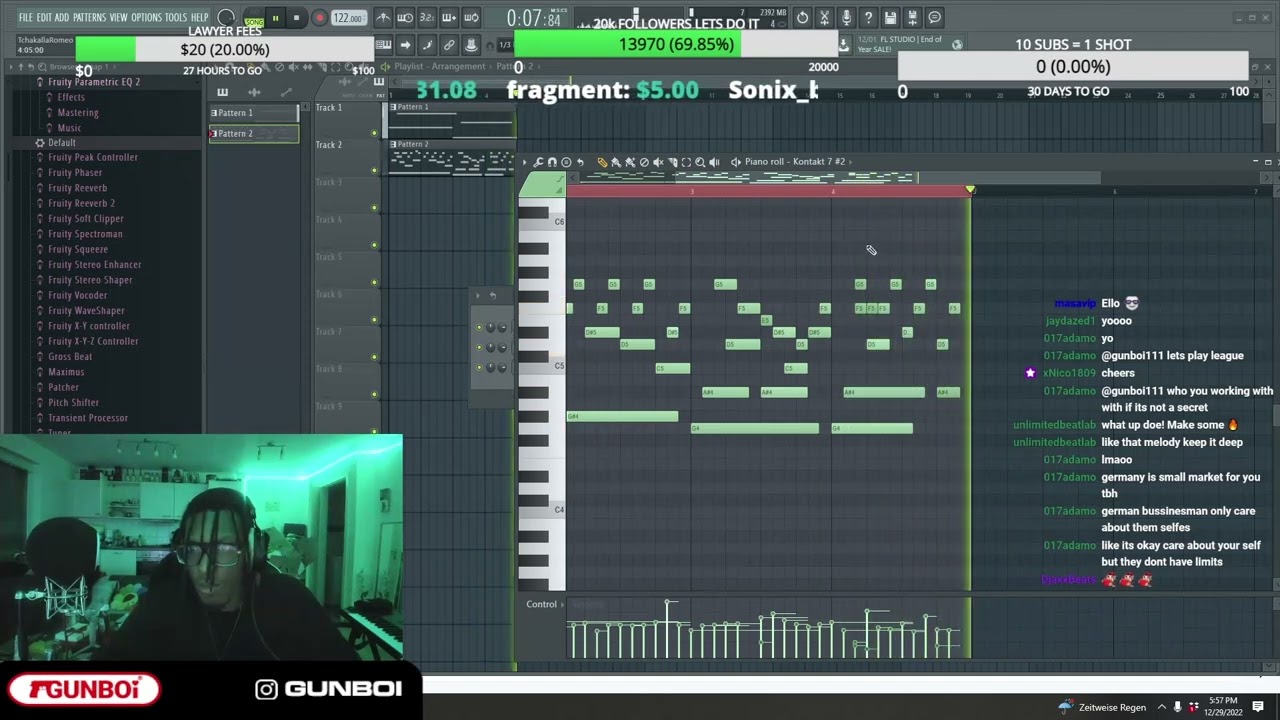Mute Track 5 green dot in playlist
Screen dimensions: 1280x720
pos(374,282)
